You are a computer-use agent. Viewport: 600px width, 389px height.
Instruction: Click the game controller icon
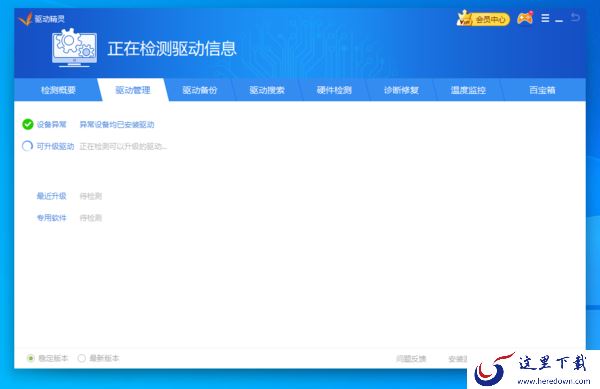[x=525, y=18]
